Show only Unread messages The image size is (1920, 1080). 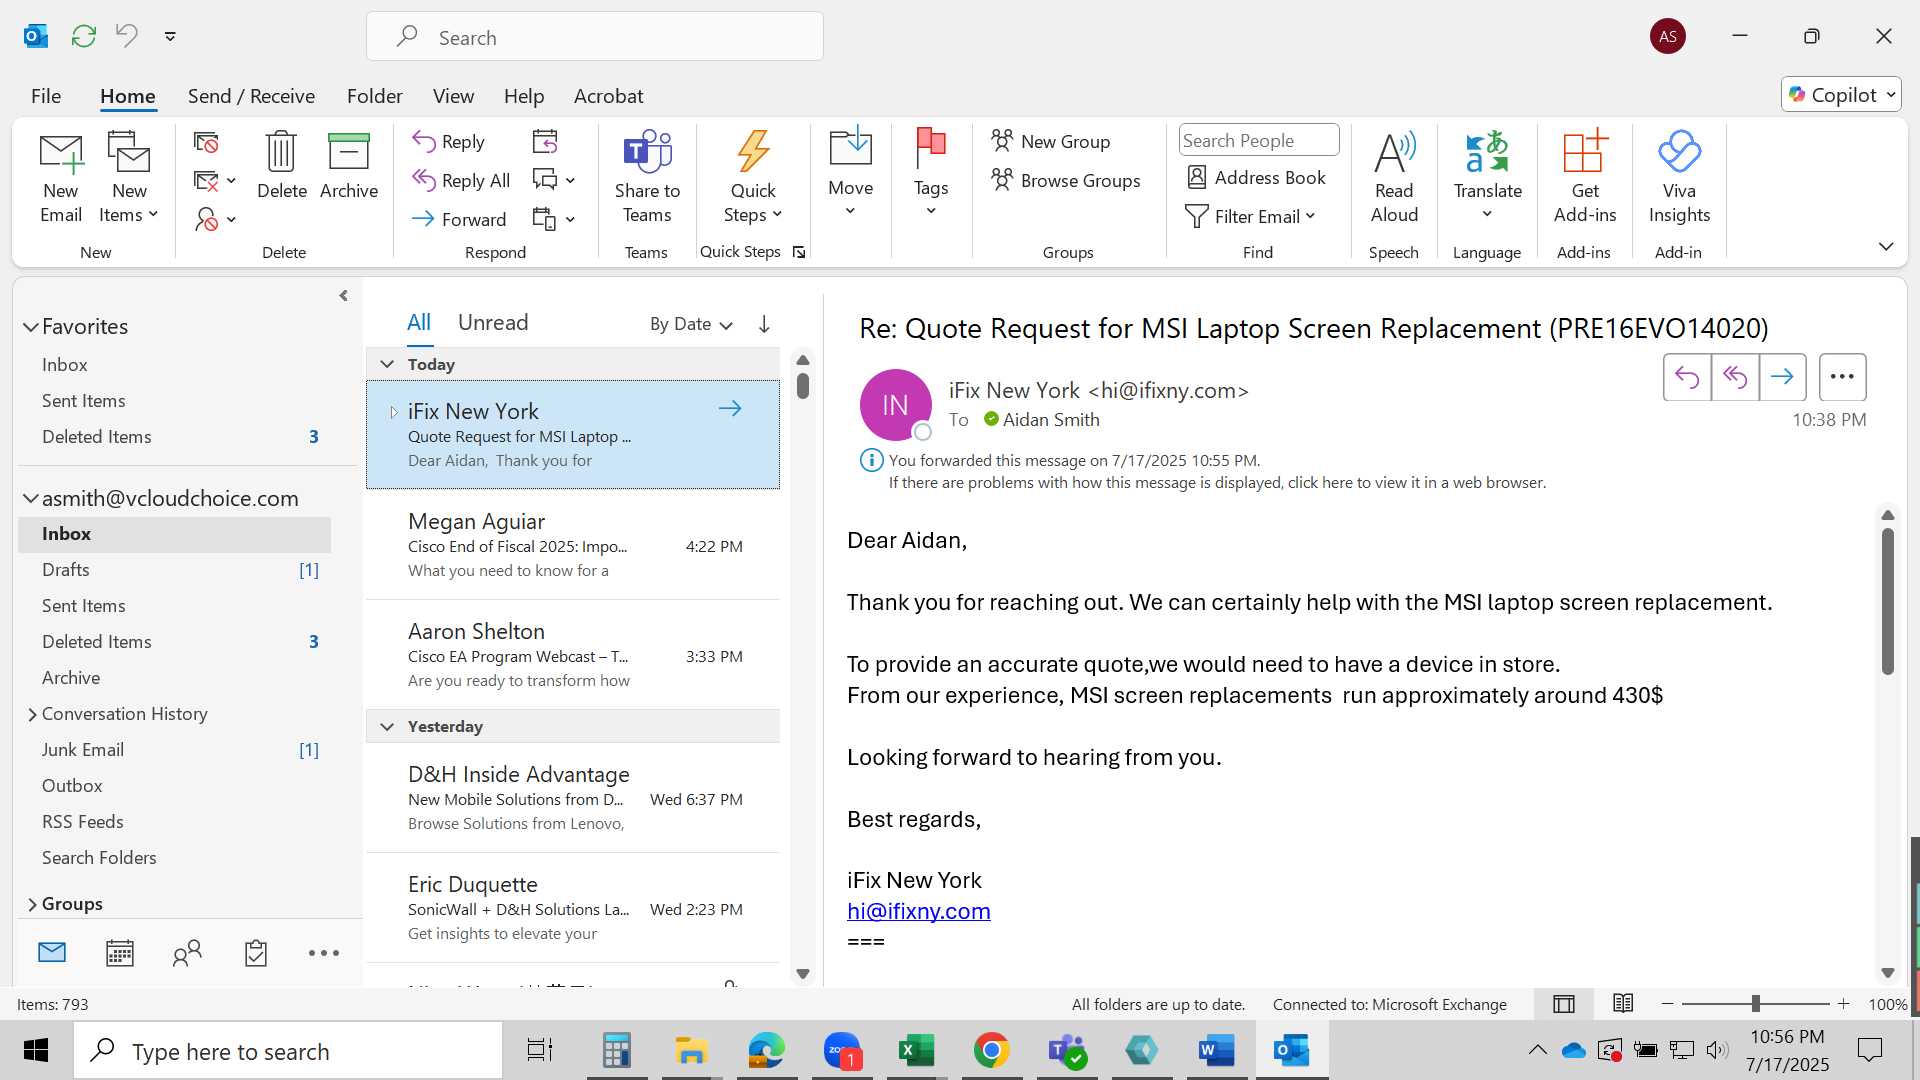coord(493,322)
